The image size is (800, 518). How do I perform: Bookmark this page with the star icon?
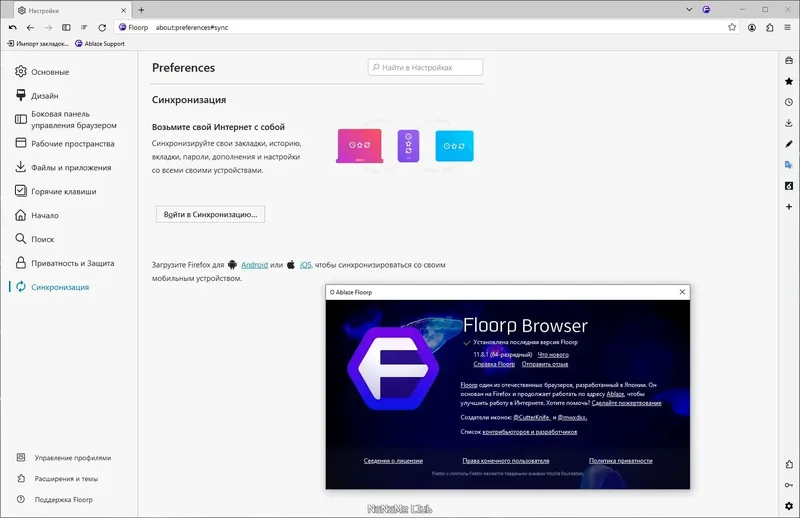(x=732, y=28)
